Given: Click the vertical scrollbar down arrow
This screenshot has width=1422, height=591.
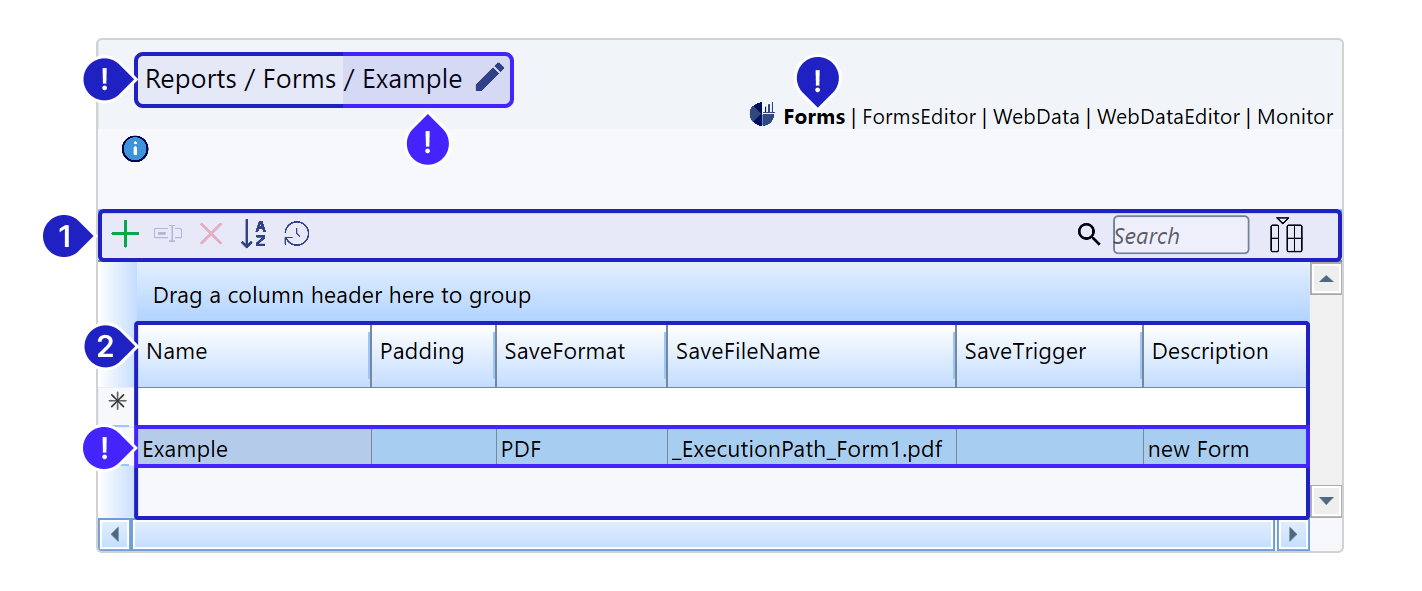Looking at the screenshot, I should tap(1326, 500).
